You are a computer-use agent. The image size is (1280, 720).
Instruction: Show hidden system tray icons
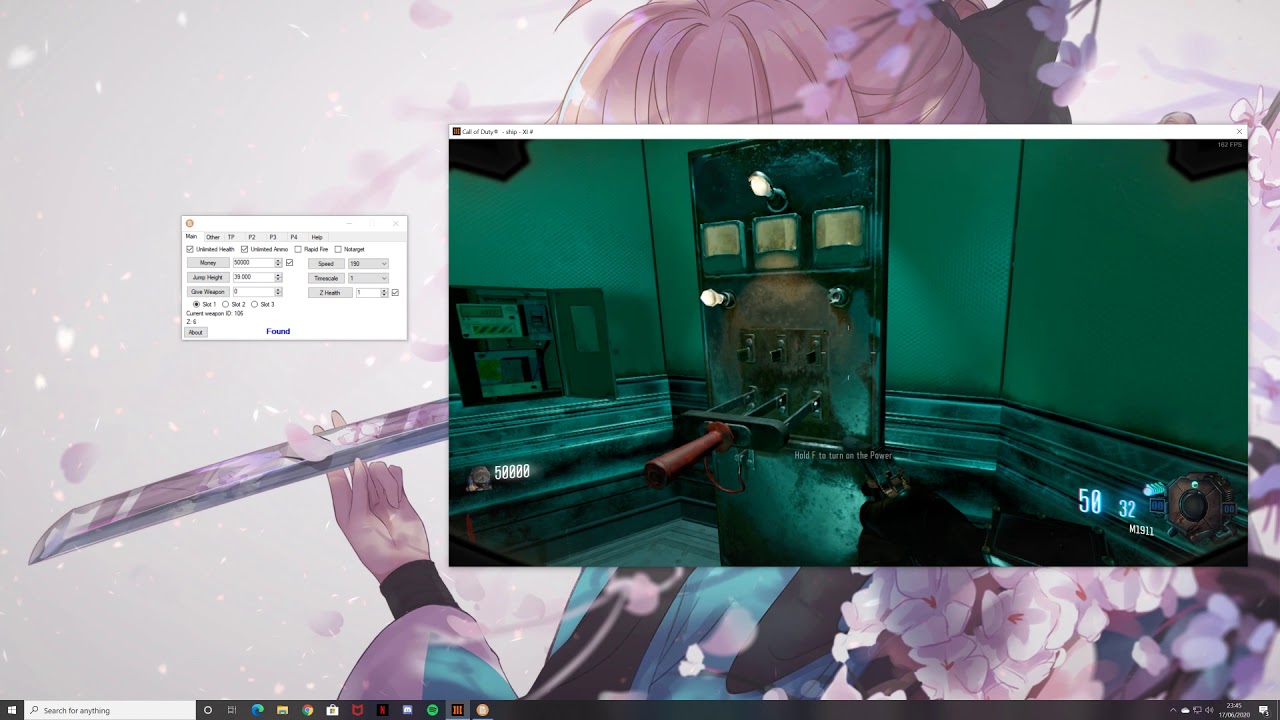coord(1173,710)
